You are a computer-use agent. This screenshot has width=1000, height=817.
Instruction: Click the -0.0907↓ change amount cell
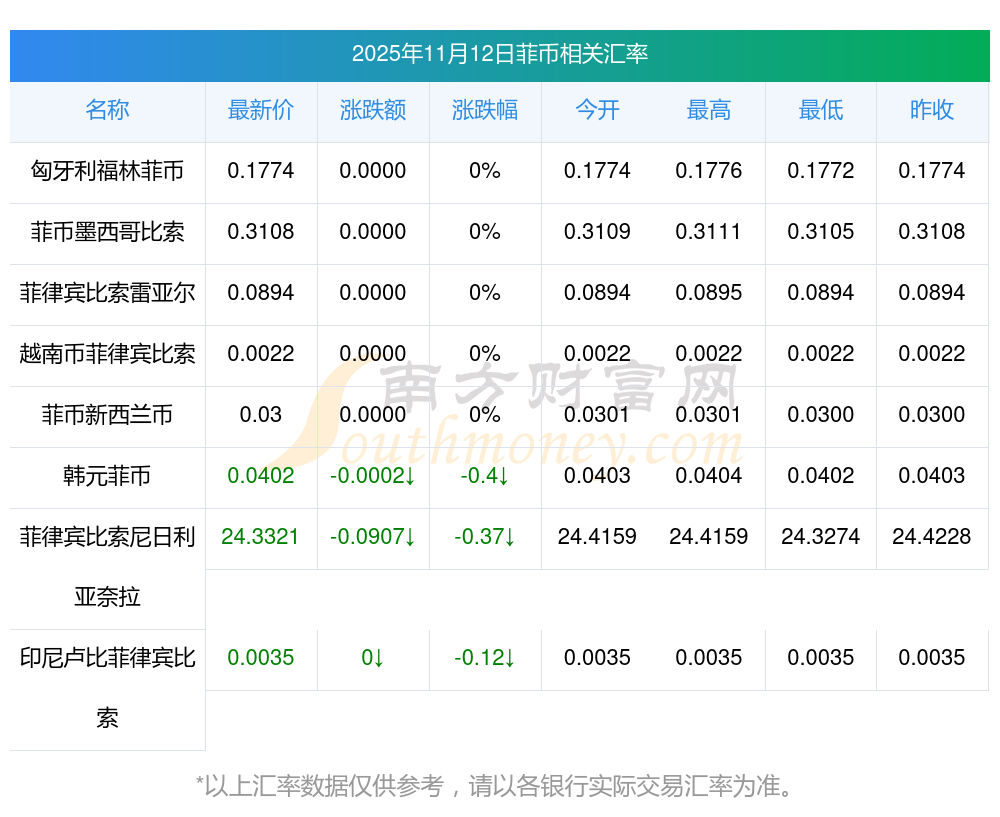pyautogui.click(x=373, y=537)
